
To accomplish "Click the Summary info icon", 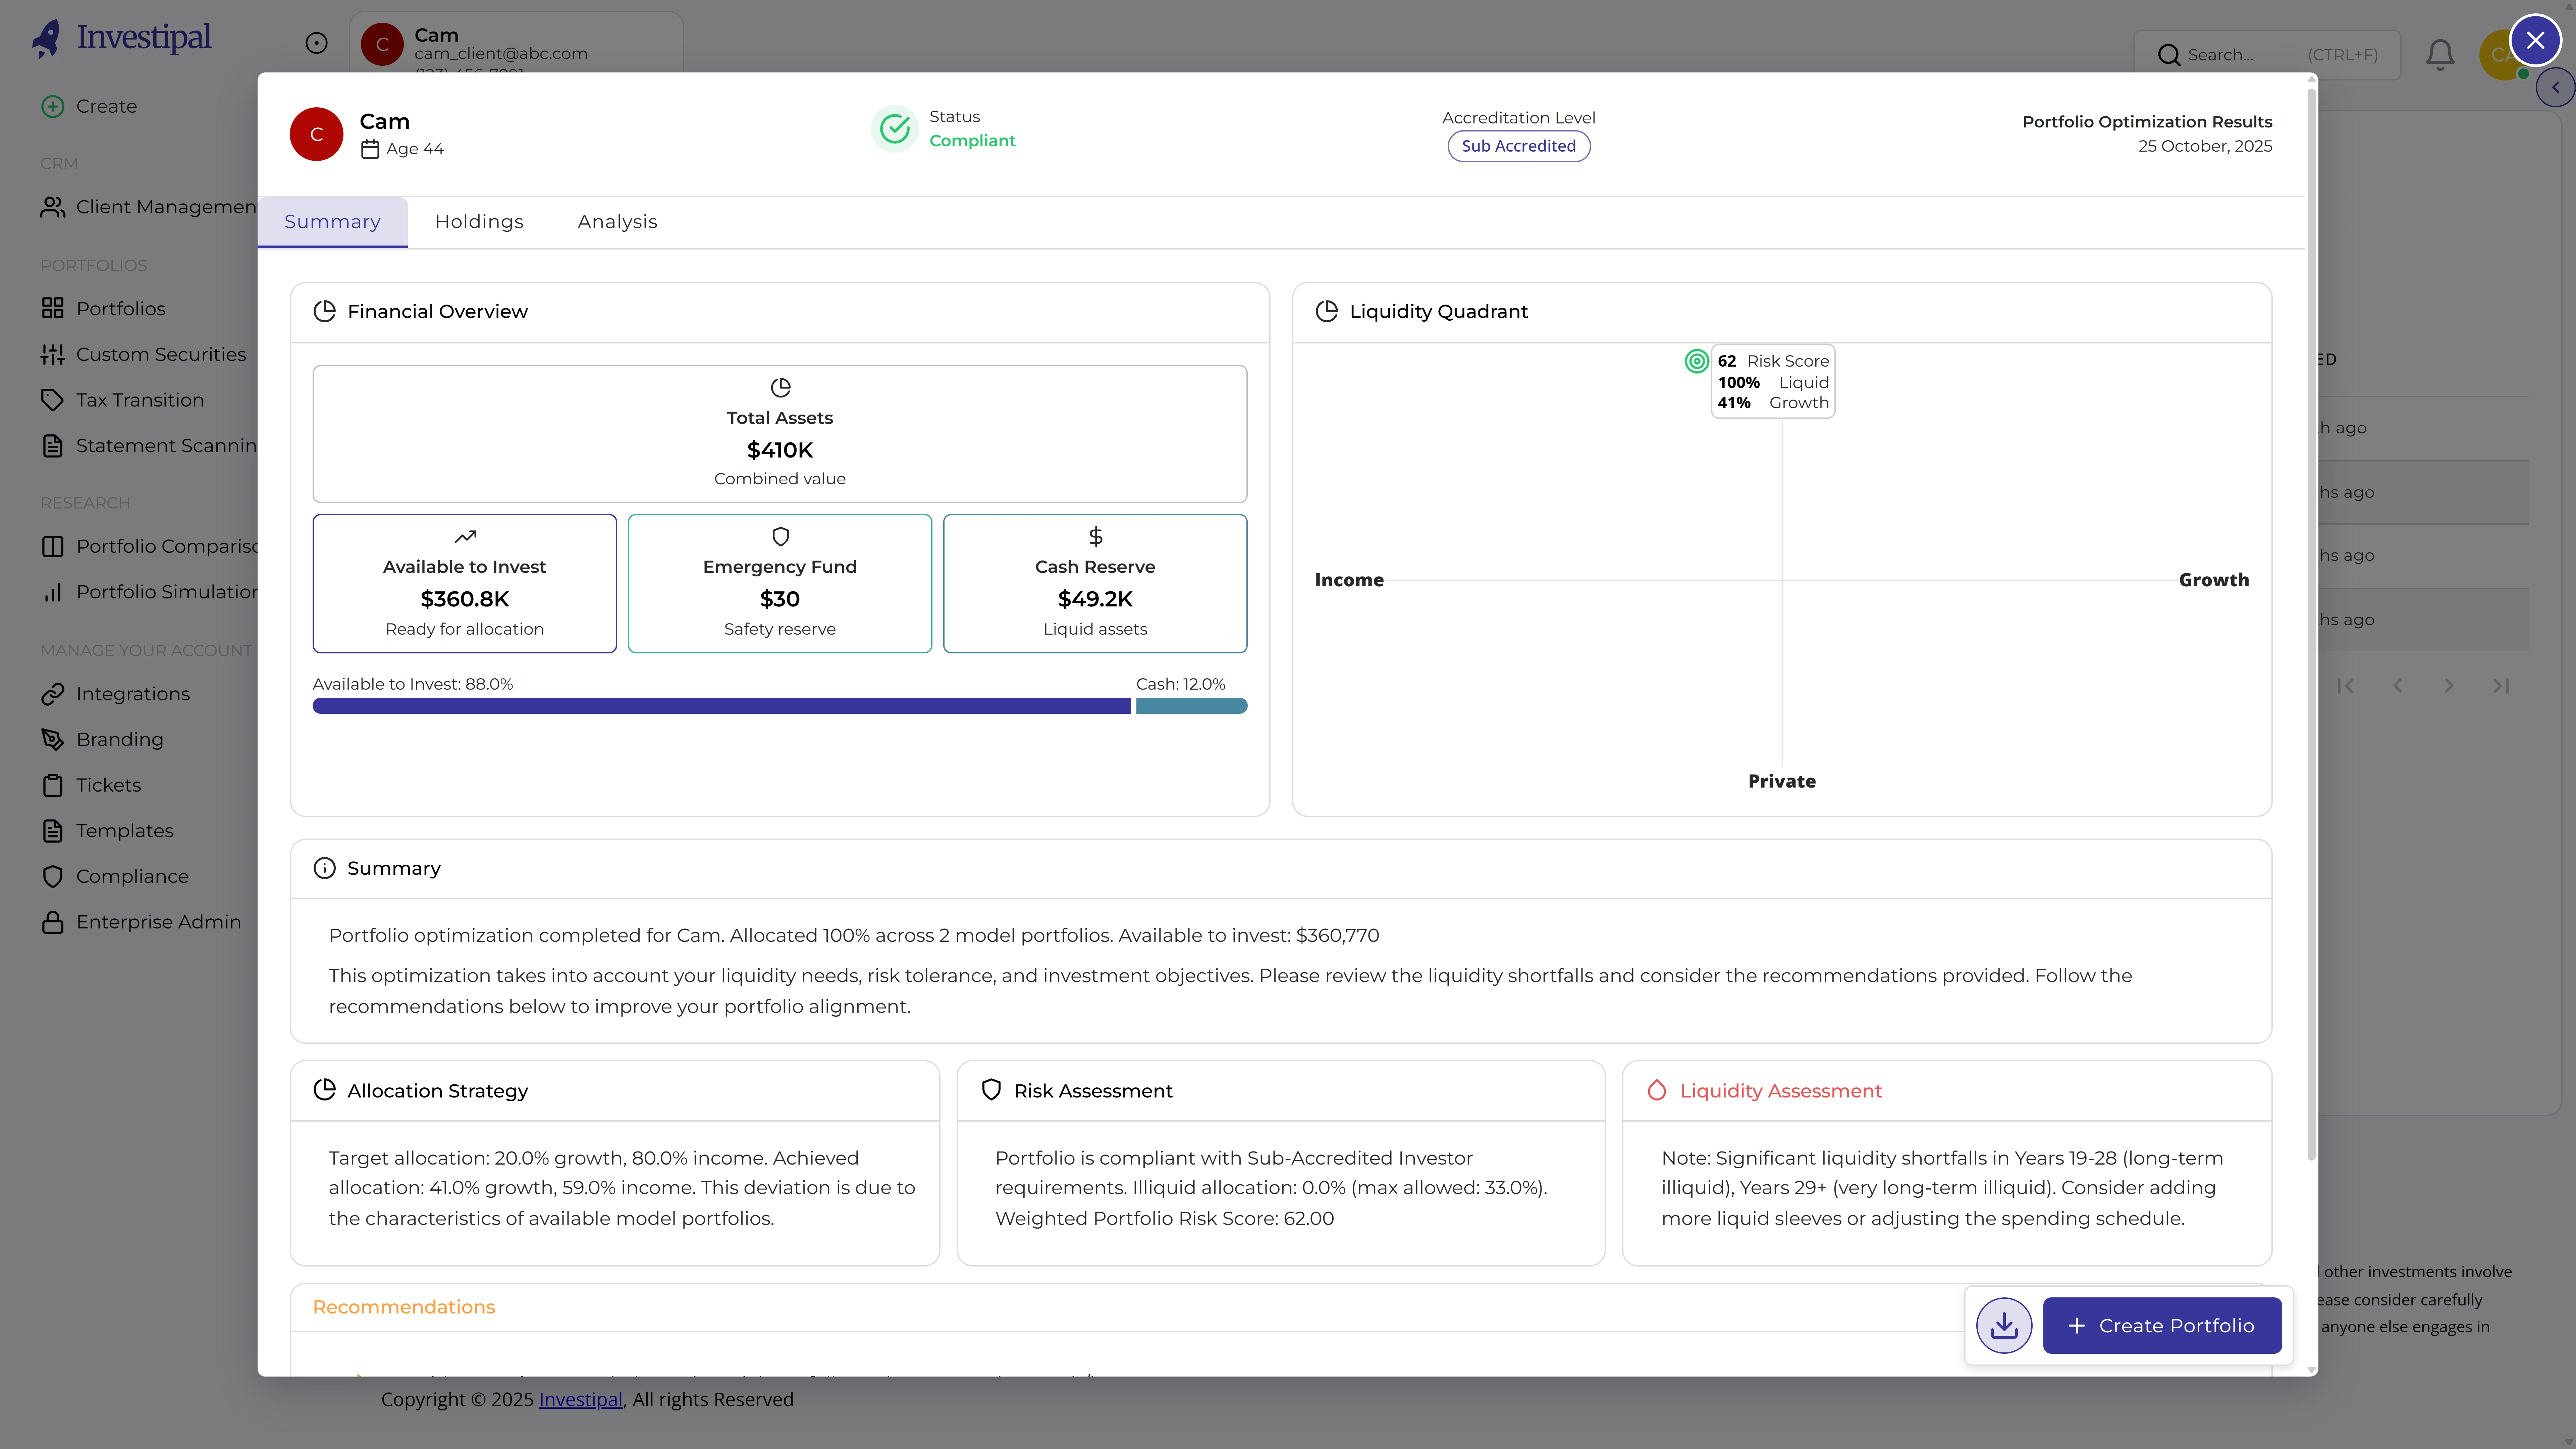I will pos(324,868).
